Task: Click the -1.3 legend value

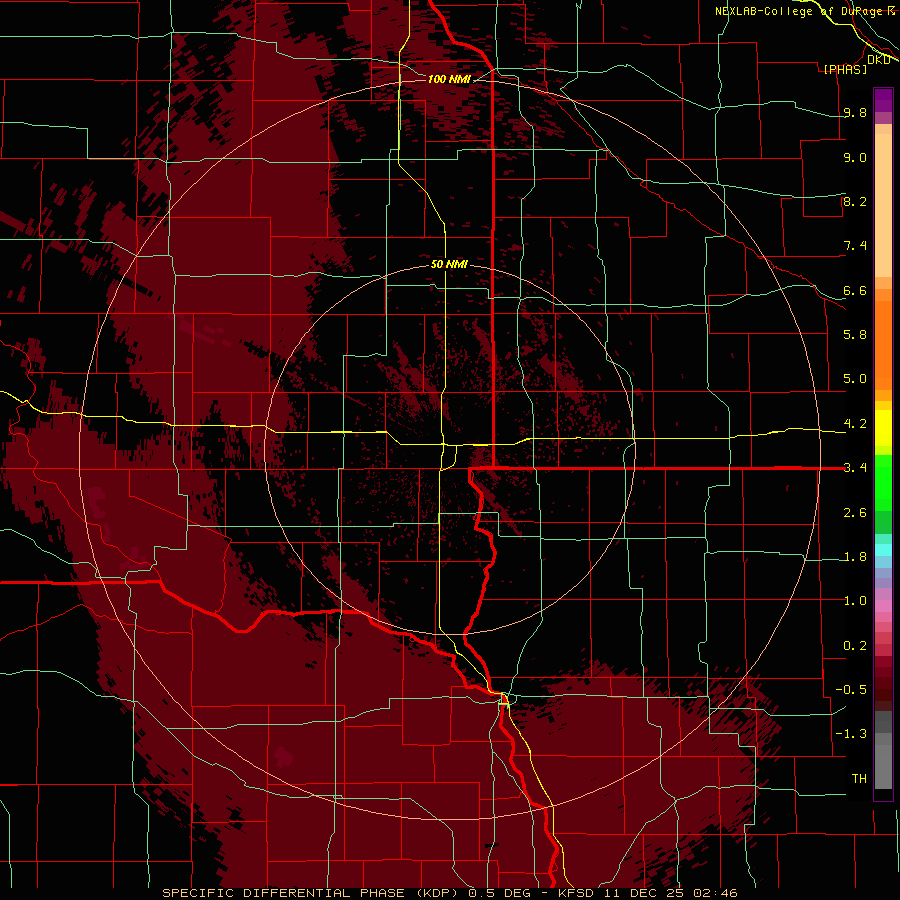Action: click(851, 734)
